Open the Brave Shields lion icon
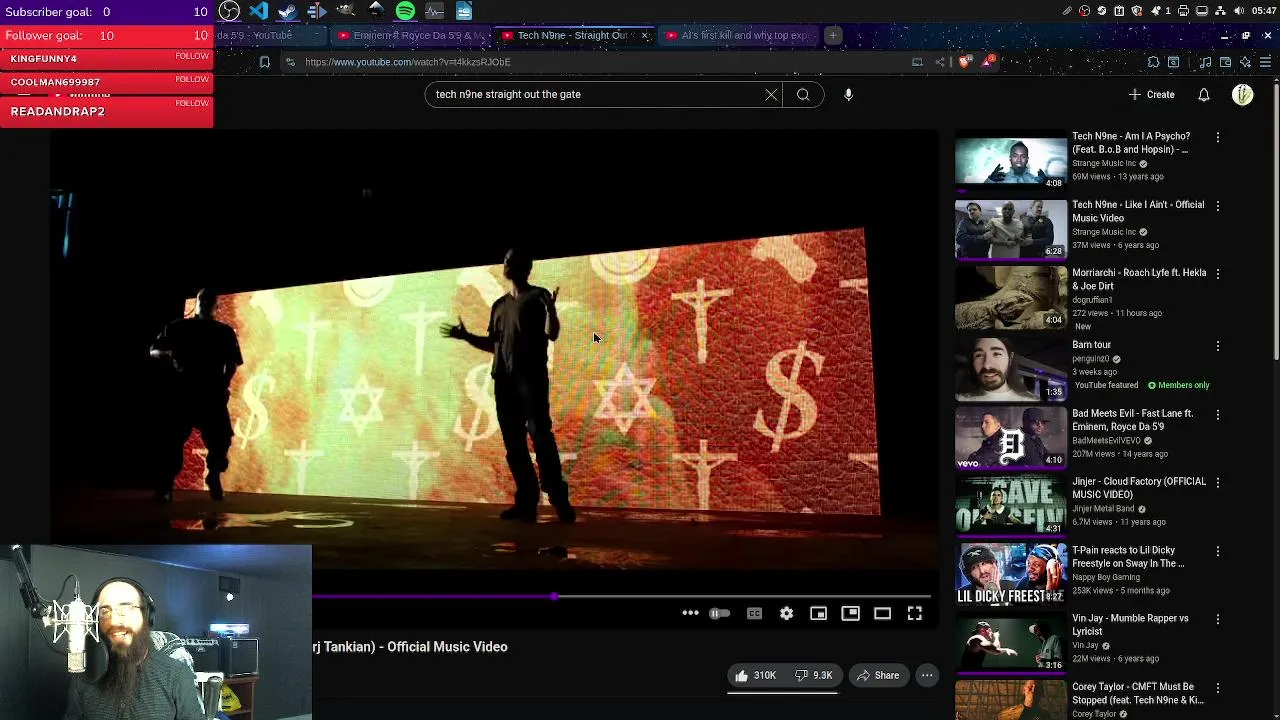The height and width of the screenshot is (720, 1280). (x=964, y=62)
